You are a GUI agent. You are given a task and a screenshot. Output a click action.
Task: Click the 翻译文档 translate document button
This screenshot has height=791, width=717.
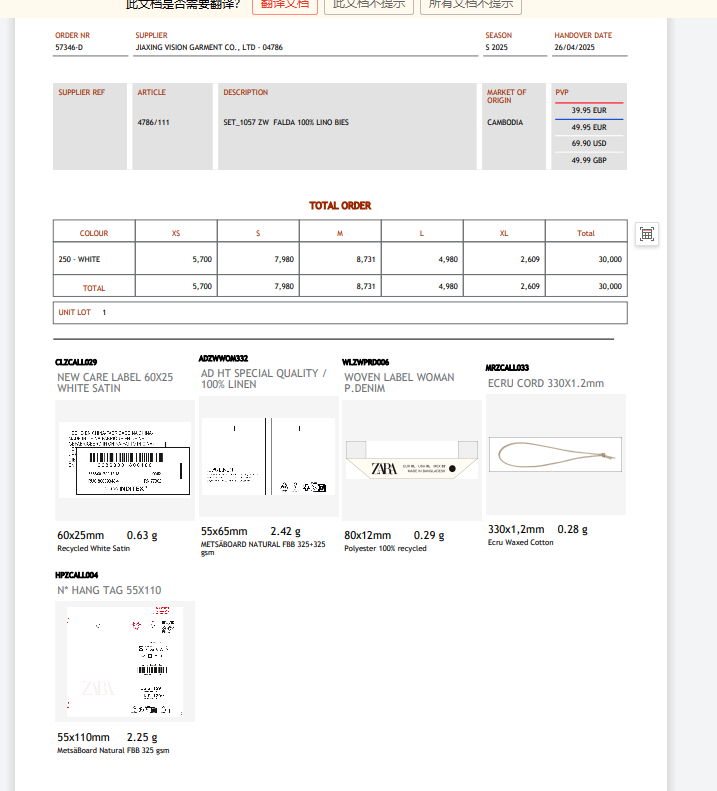[x=285, y=4]
